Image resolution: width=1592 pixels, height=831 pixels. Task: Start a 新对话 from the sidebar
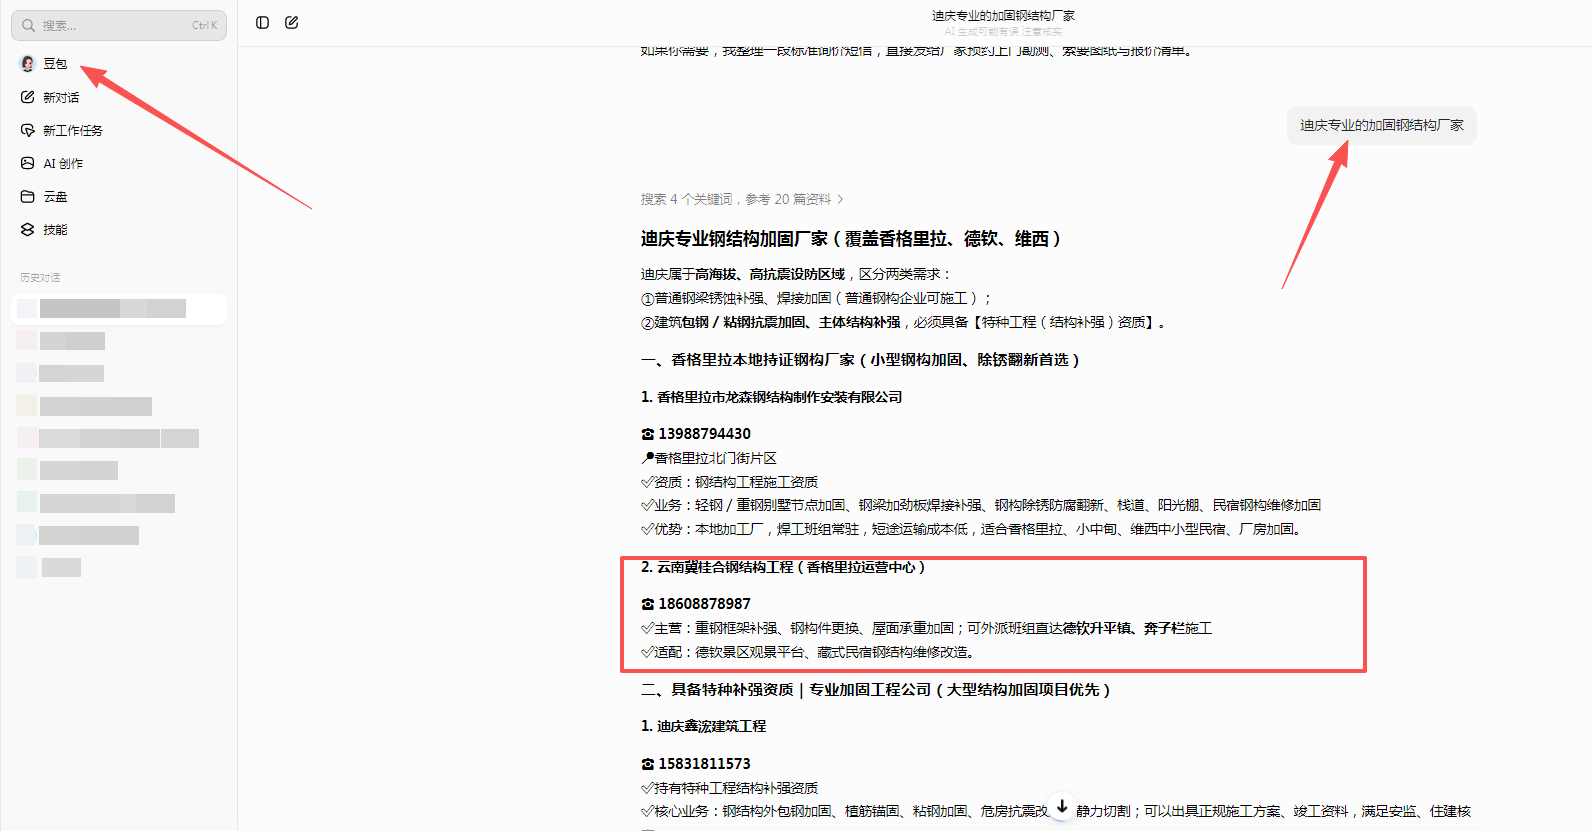pos(50,97)
